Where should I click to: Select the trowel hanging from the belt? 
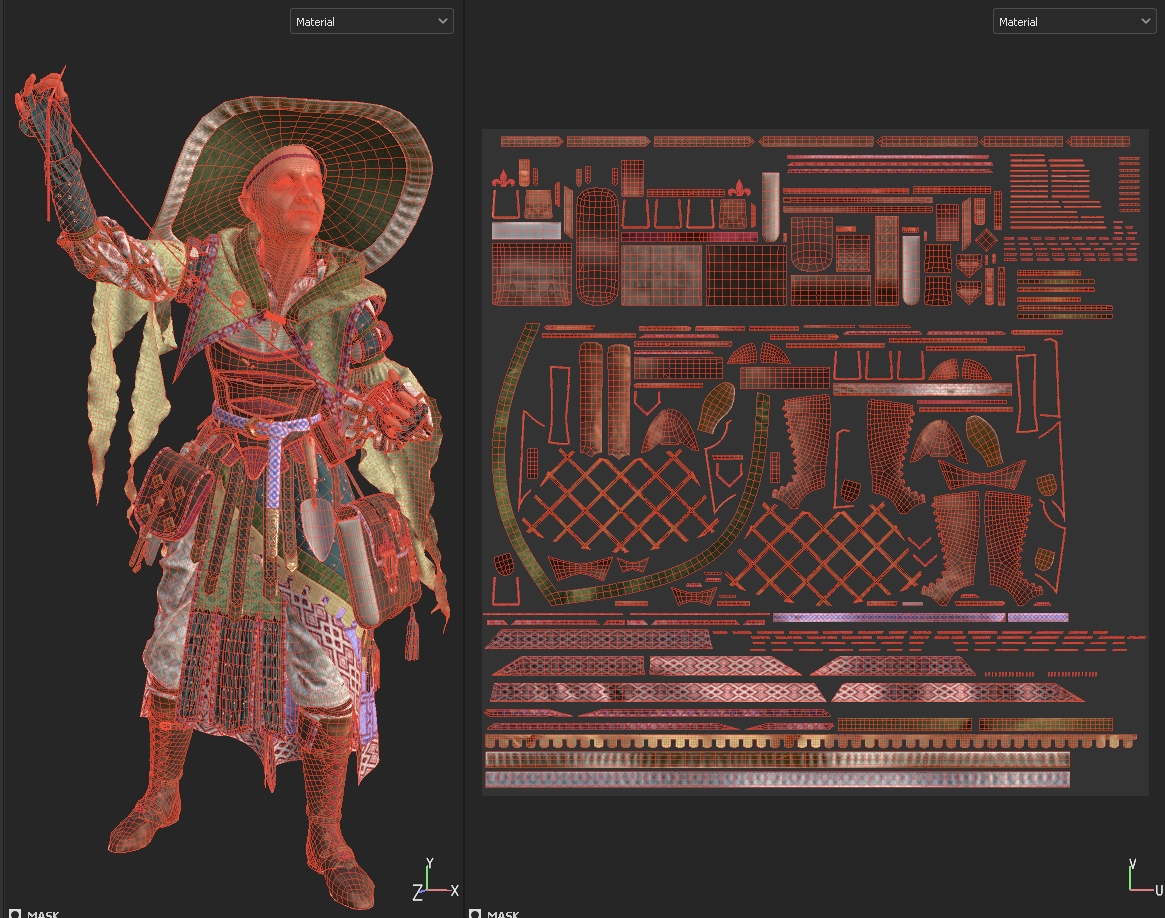point(316,525)
